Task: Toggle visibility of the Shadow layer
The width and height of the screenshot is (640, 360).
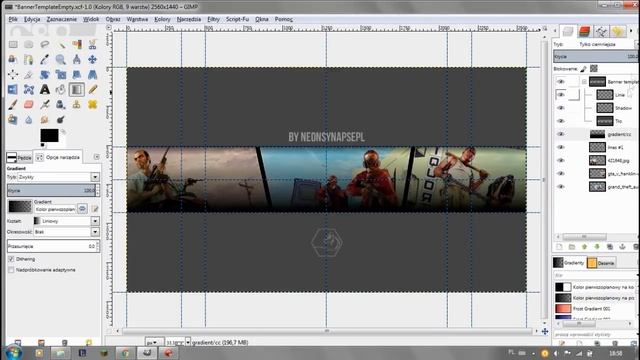Action: coord(561,108)
